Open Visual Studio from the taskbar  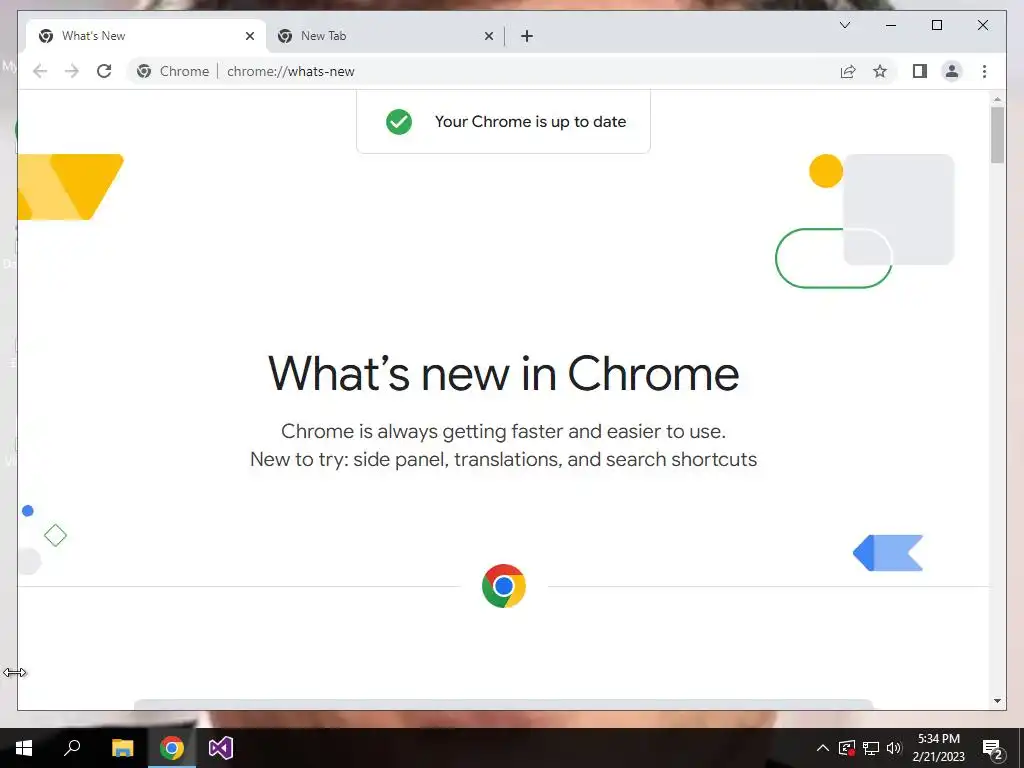221,748
